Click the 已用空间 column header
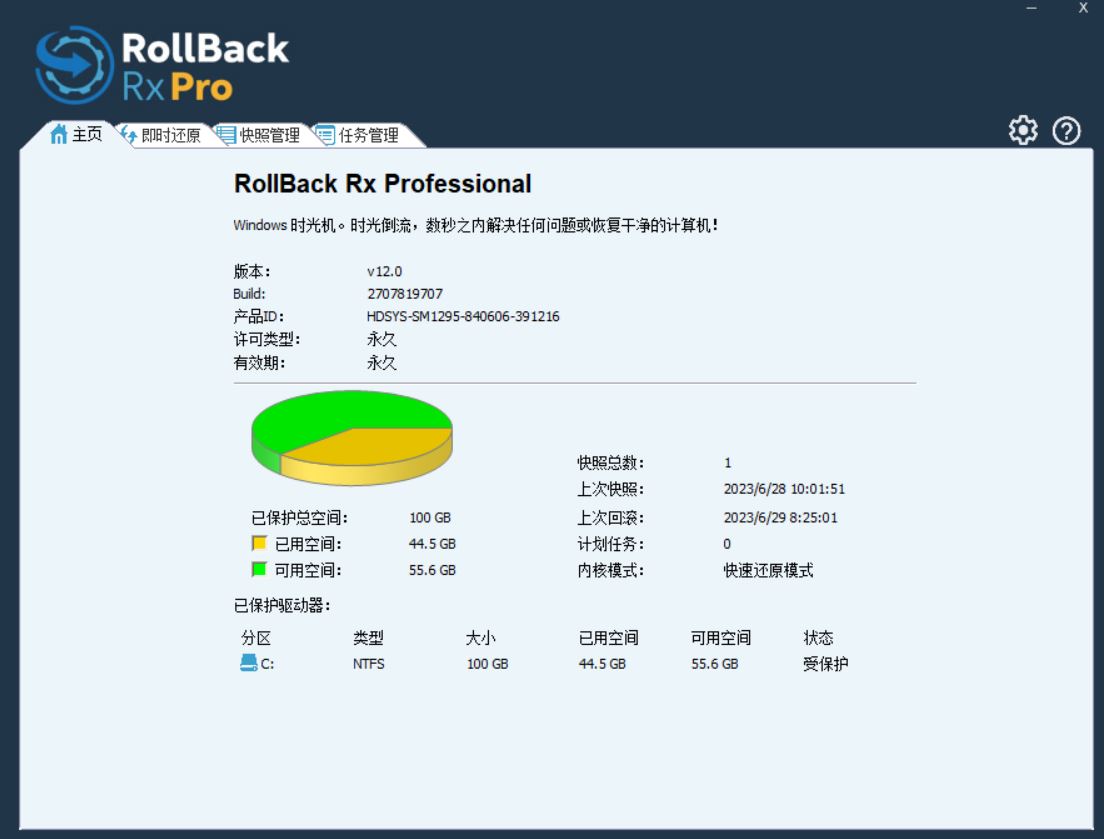This screenshot has height=839, width=1104. click(608, 638)
